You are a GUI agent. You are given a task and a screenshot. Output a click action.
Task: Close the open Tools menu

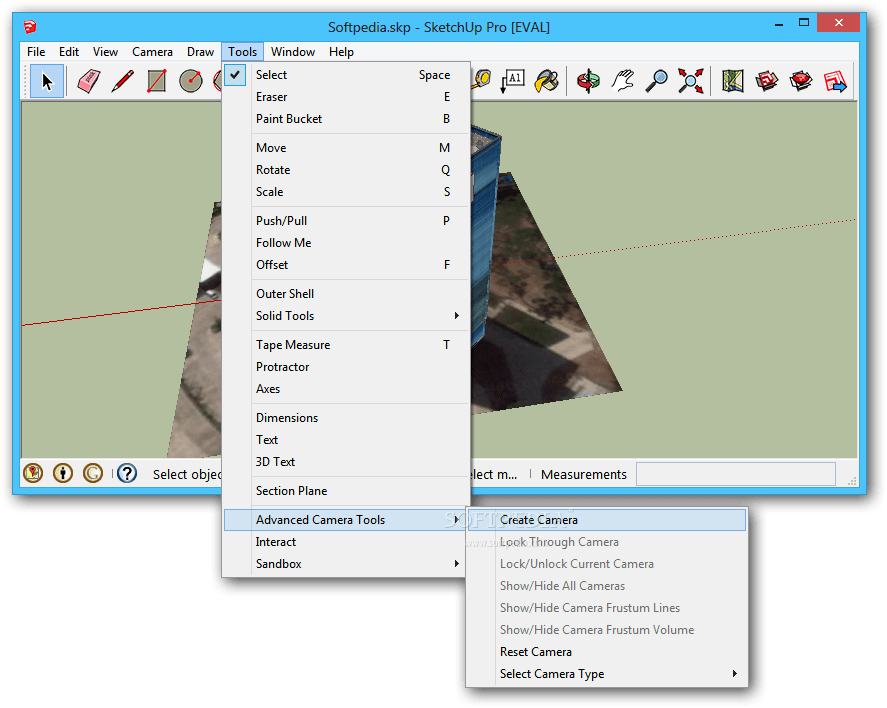243,51
